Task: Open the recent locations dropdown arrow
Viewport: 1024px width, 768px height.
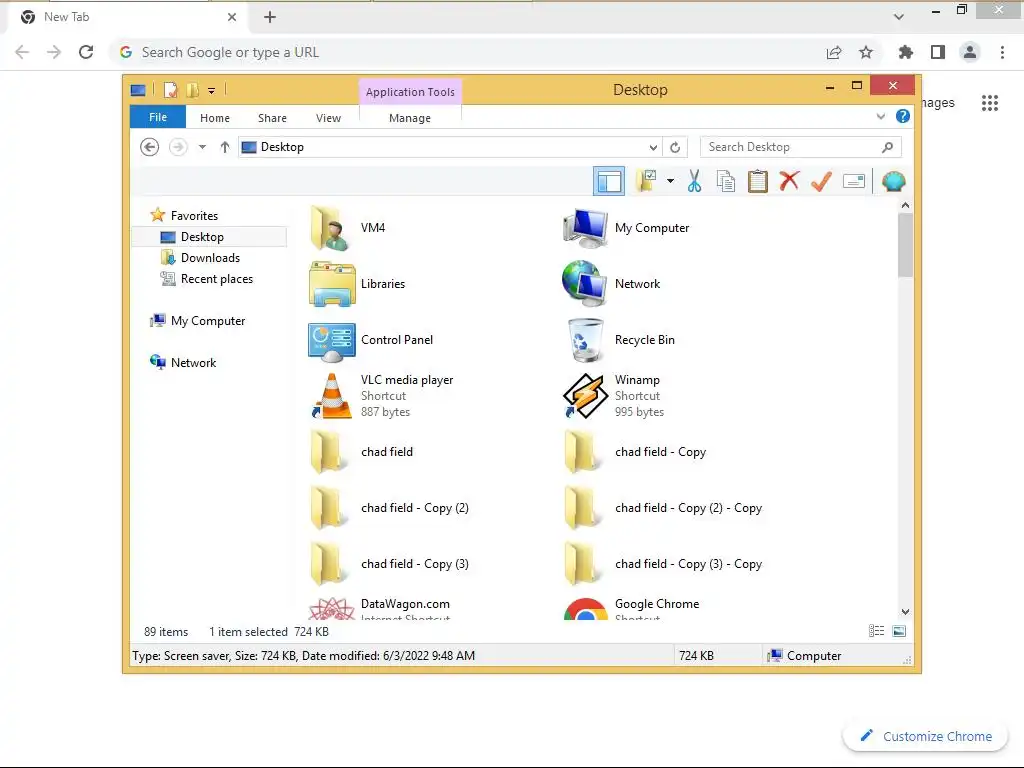Action: pos(202,147)
